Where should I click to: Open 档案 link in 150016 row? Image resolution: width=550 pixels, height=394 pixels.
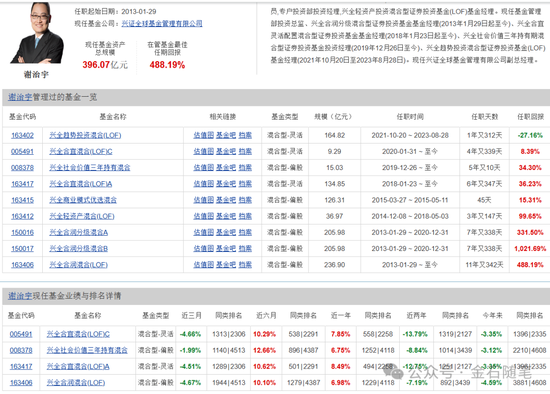point(245,233)
